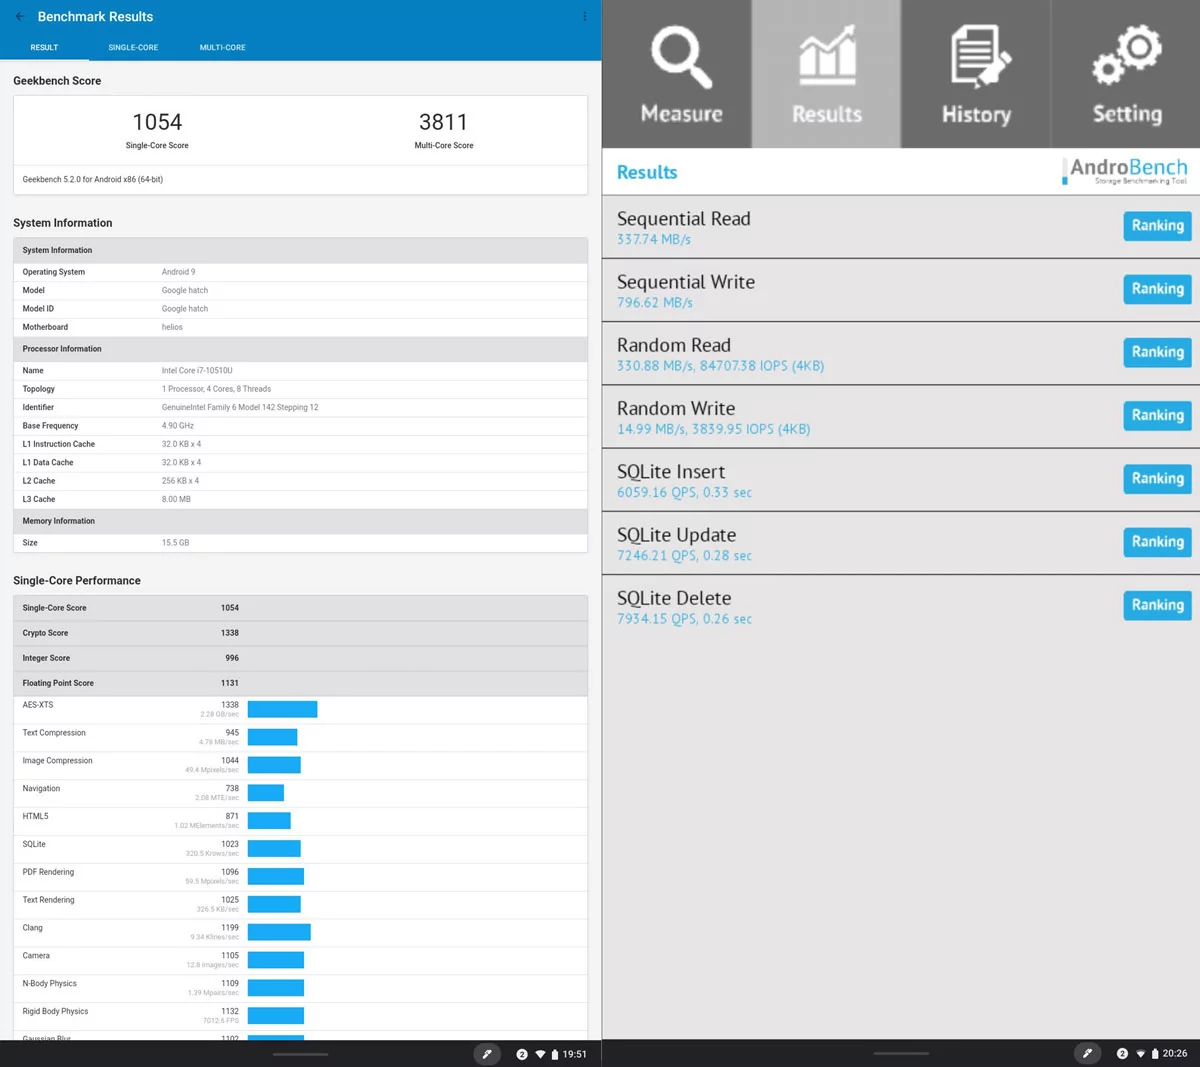
Task: Click the 796.62 MB/s Sequential Write value
Action: pyautogui.click(x=655, y=303)
